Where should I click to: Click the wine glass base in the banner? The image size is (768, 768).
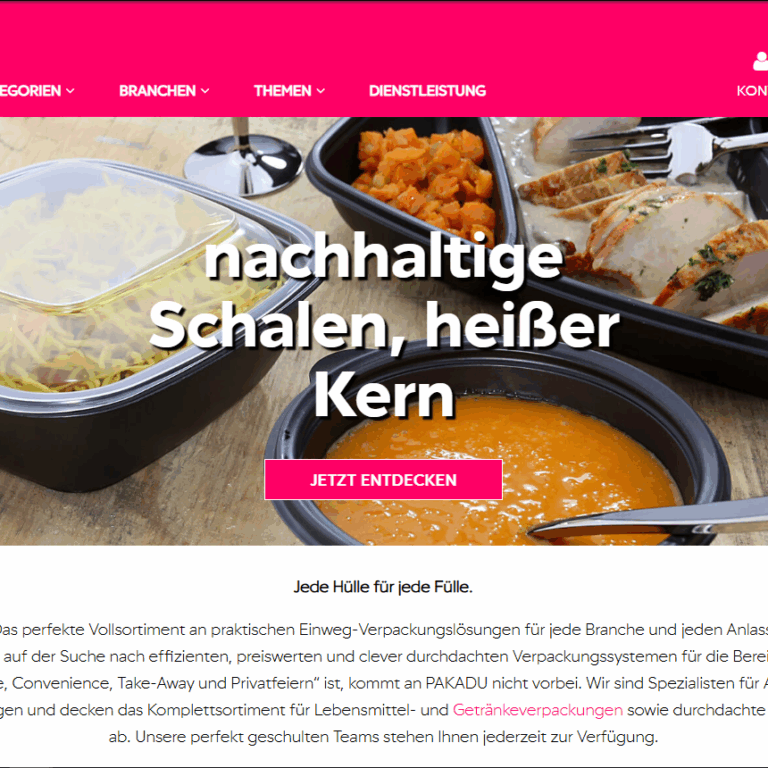243,162
